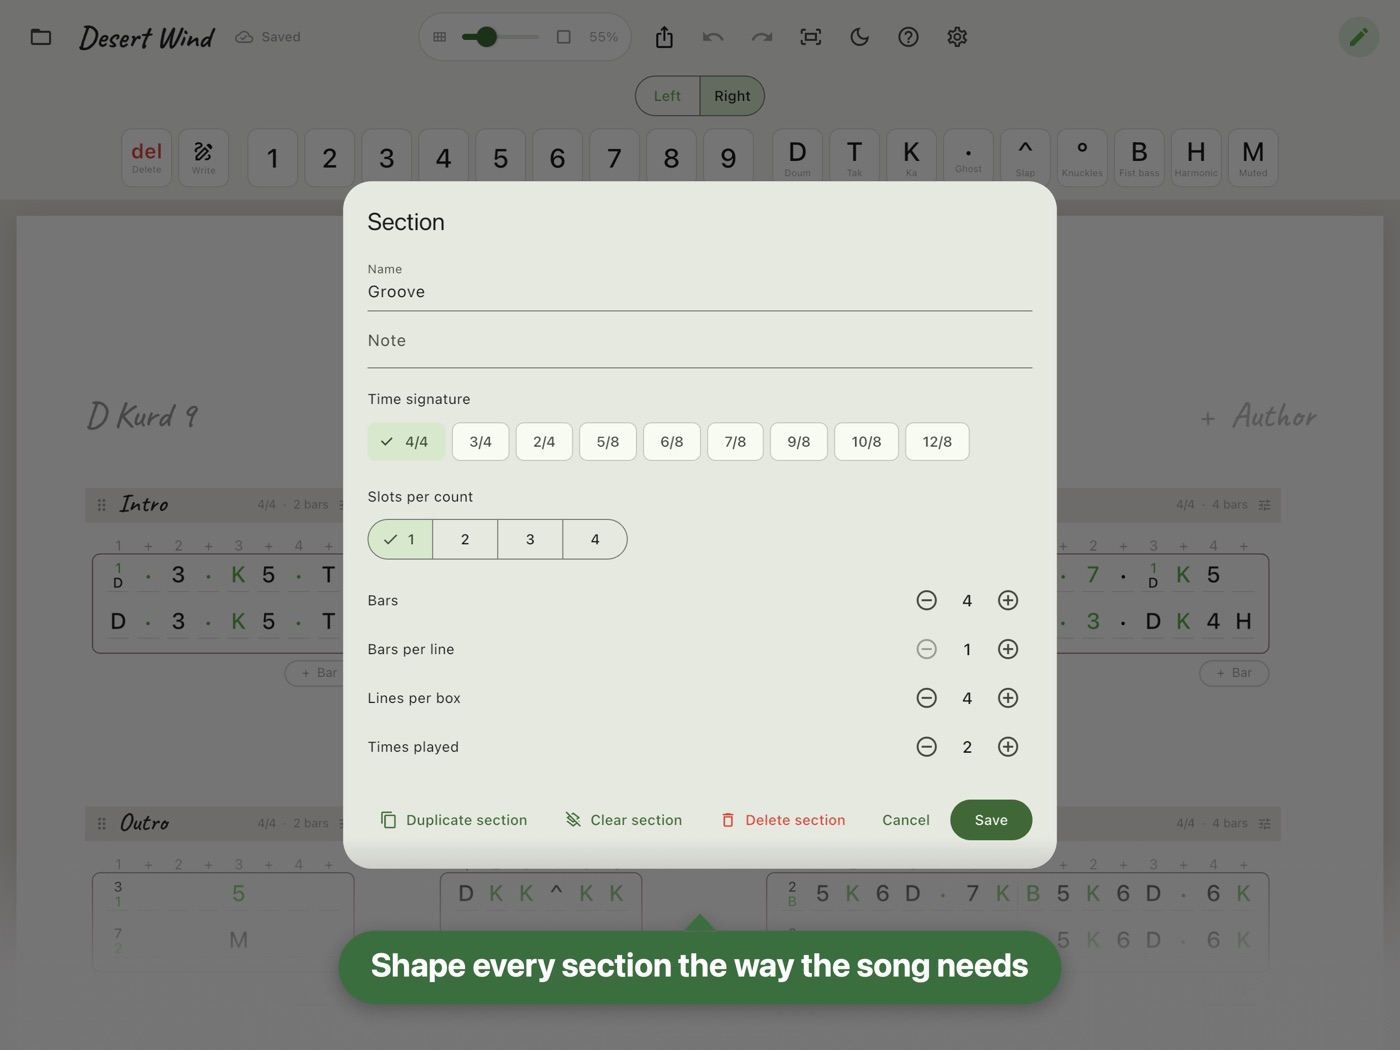
Task: Click Duplicate section button
Action: pos(454,821)
